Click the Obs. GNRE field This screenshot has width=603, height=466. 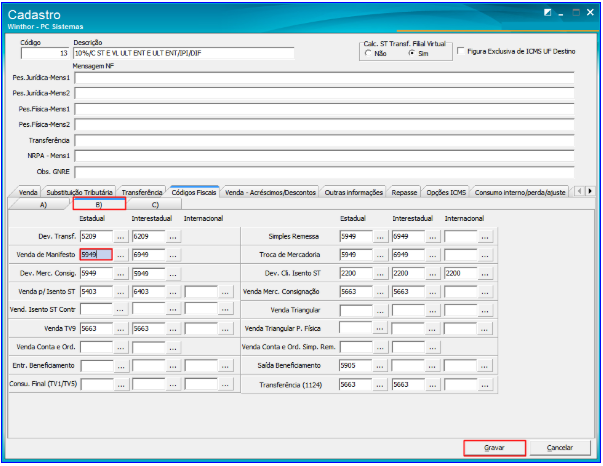(324, 172)
